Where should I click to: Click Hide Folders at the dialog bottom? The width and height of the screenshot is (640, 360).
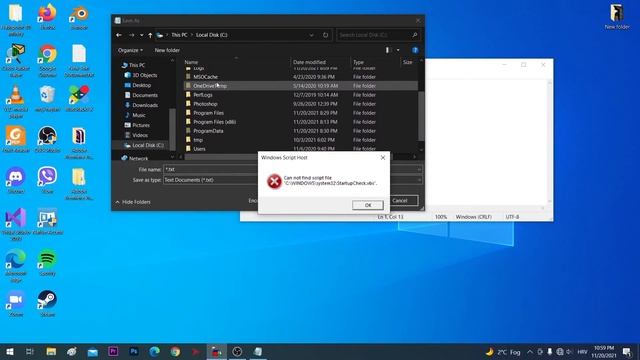coord(133,202)
